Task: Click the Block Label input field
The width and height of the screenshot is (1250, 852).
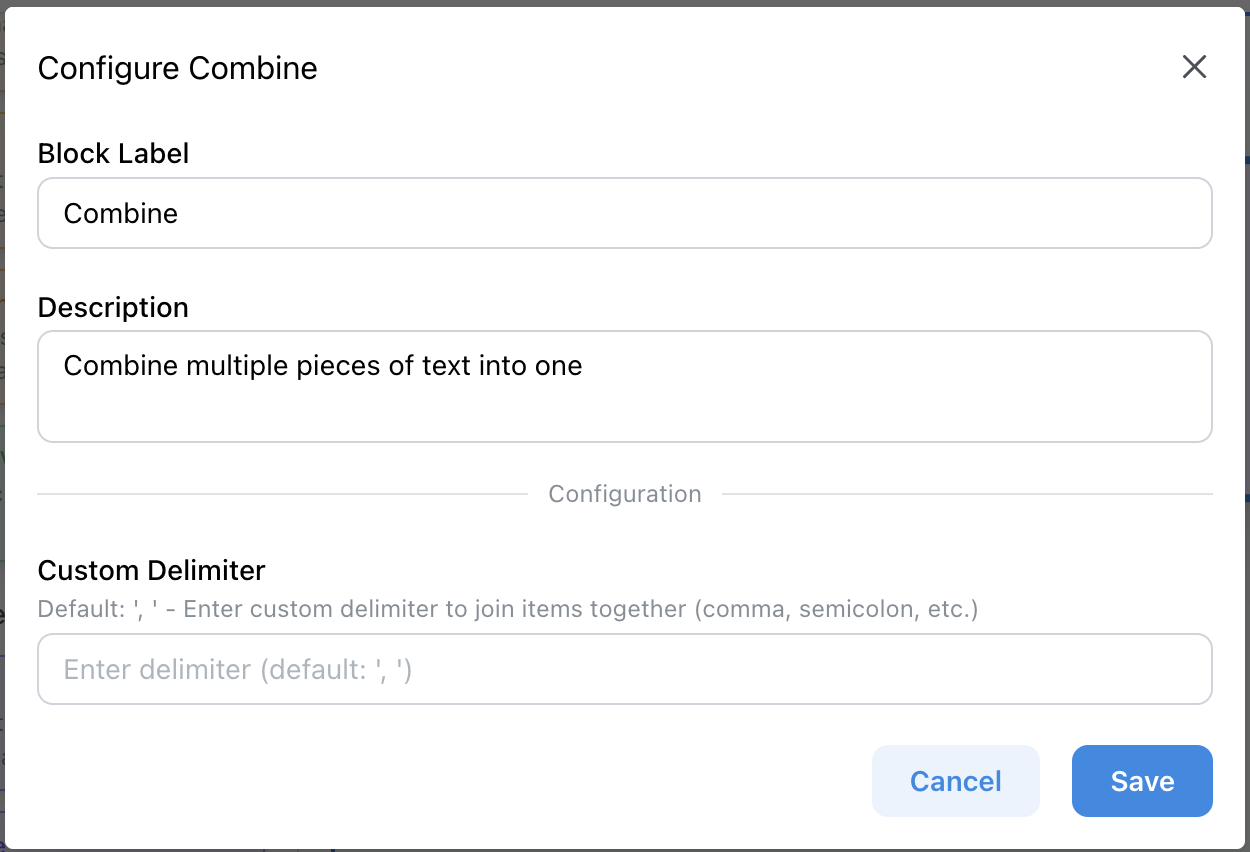Action: click(x=624, y=213)
